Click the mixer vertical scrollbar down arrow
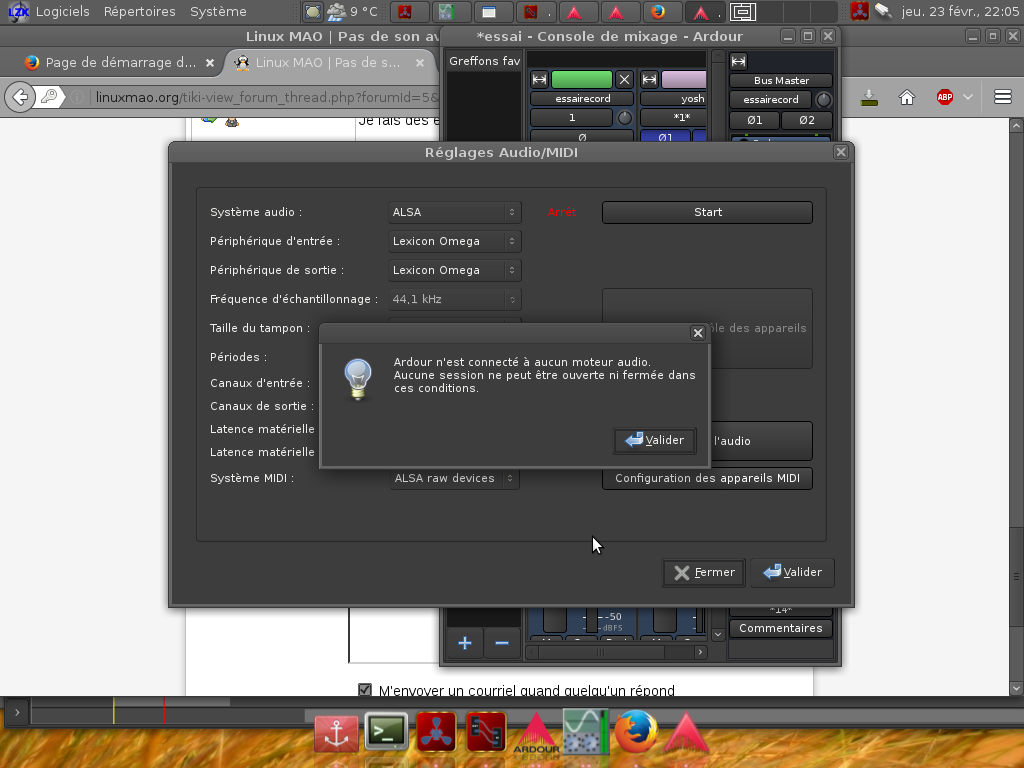 (718, 634)
